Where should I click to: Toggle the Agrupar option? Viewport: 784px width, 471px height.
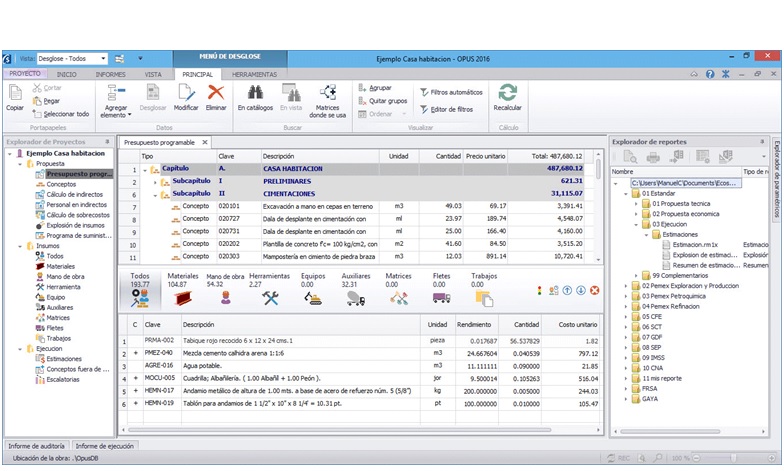point(378,88)
